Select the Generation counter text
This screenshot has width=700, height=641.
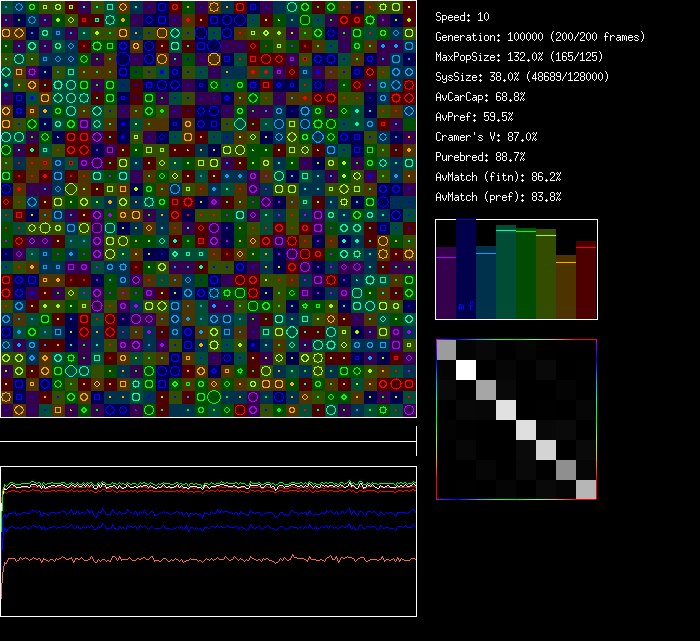[527, 37]
